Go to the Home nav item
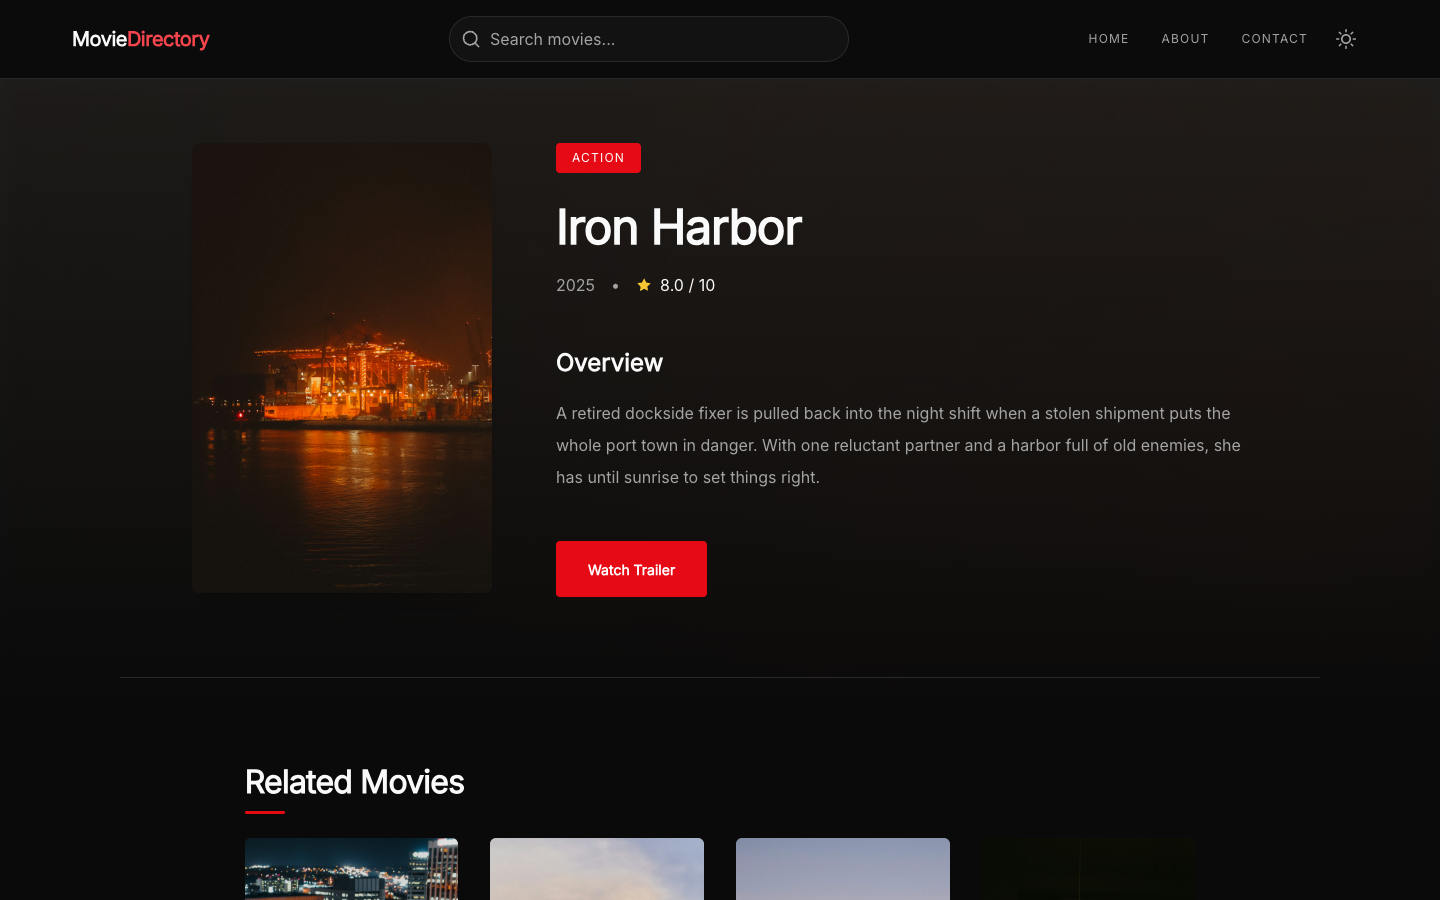This screenshot has width=1440, height=900. (1108, 39)
